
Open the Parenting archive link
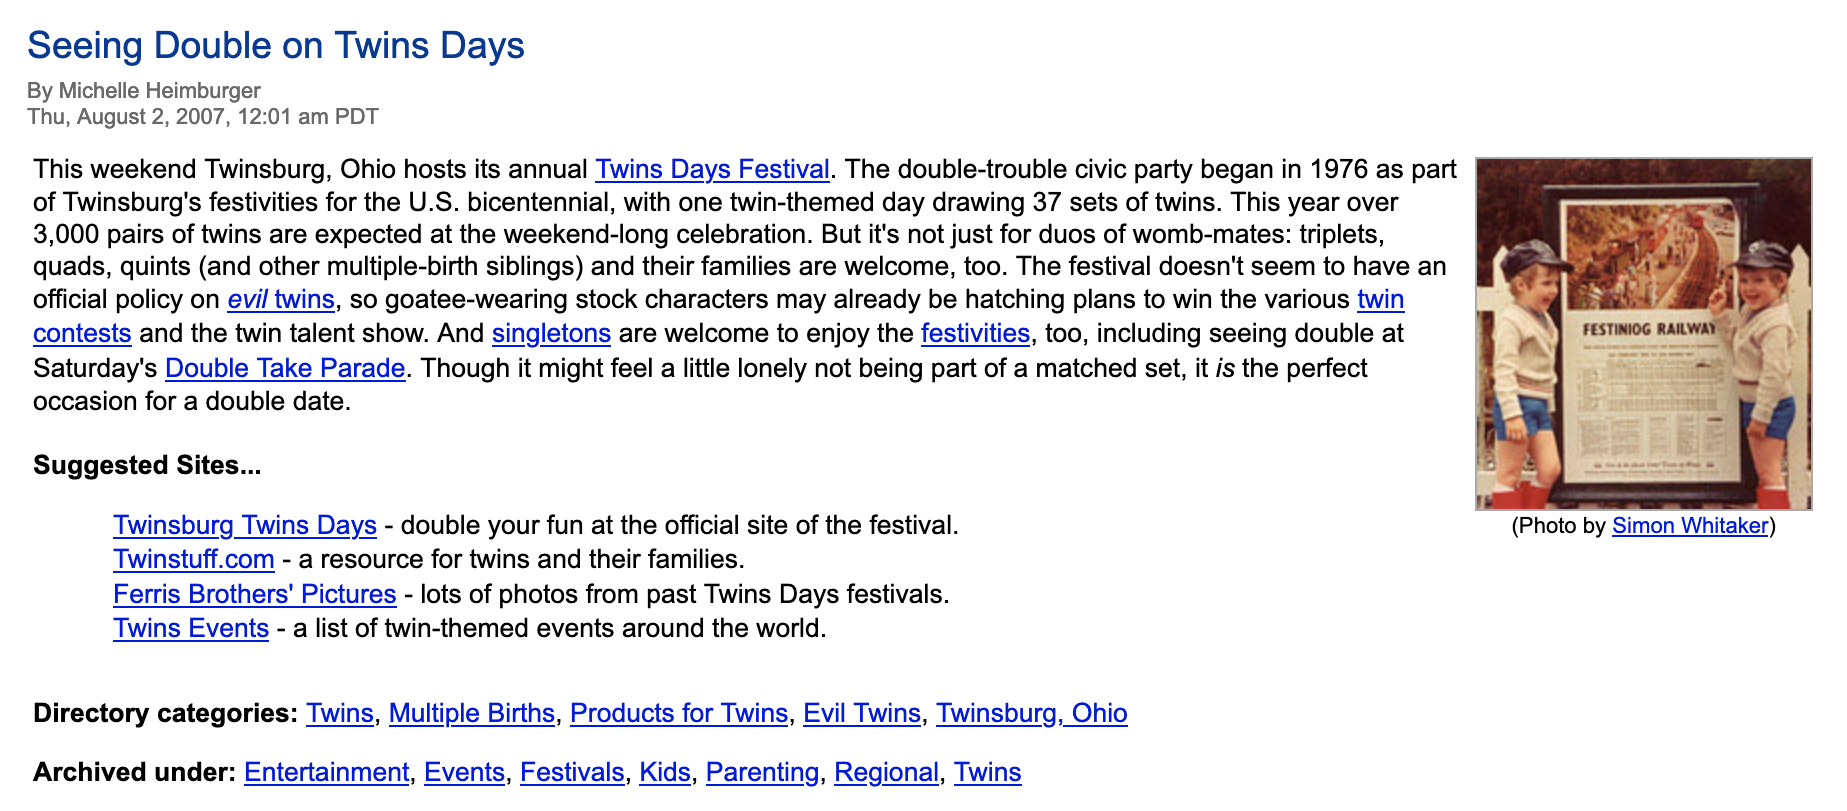point(762,772)
